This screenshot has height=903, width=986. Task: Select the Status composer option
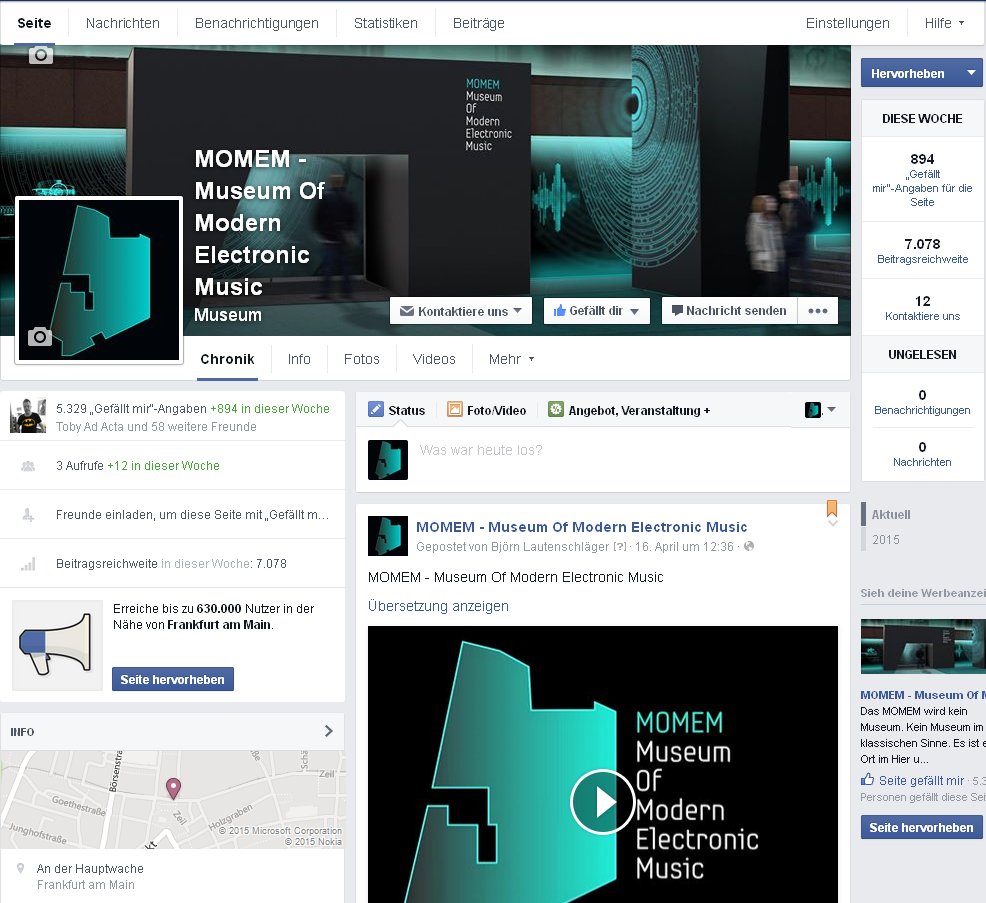point(397,410)
